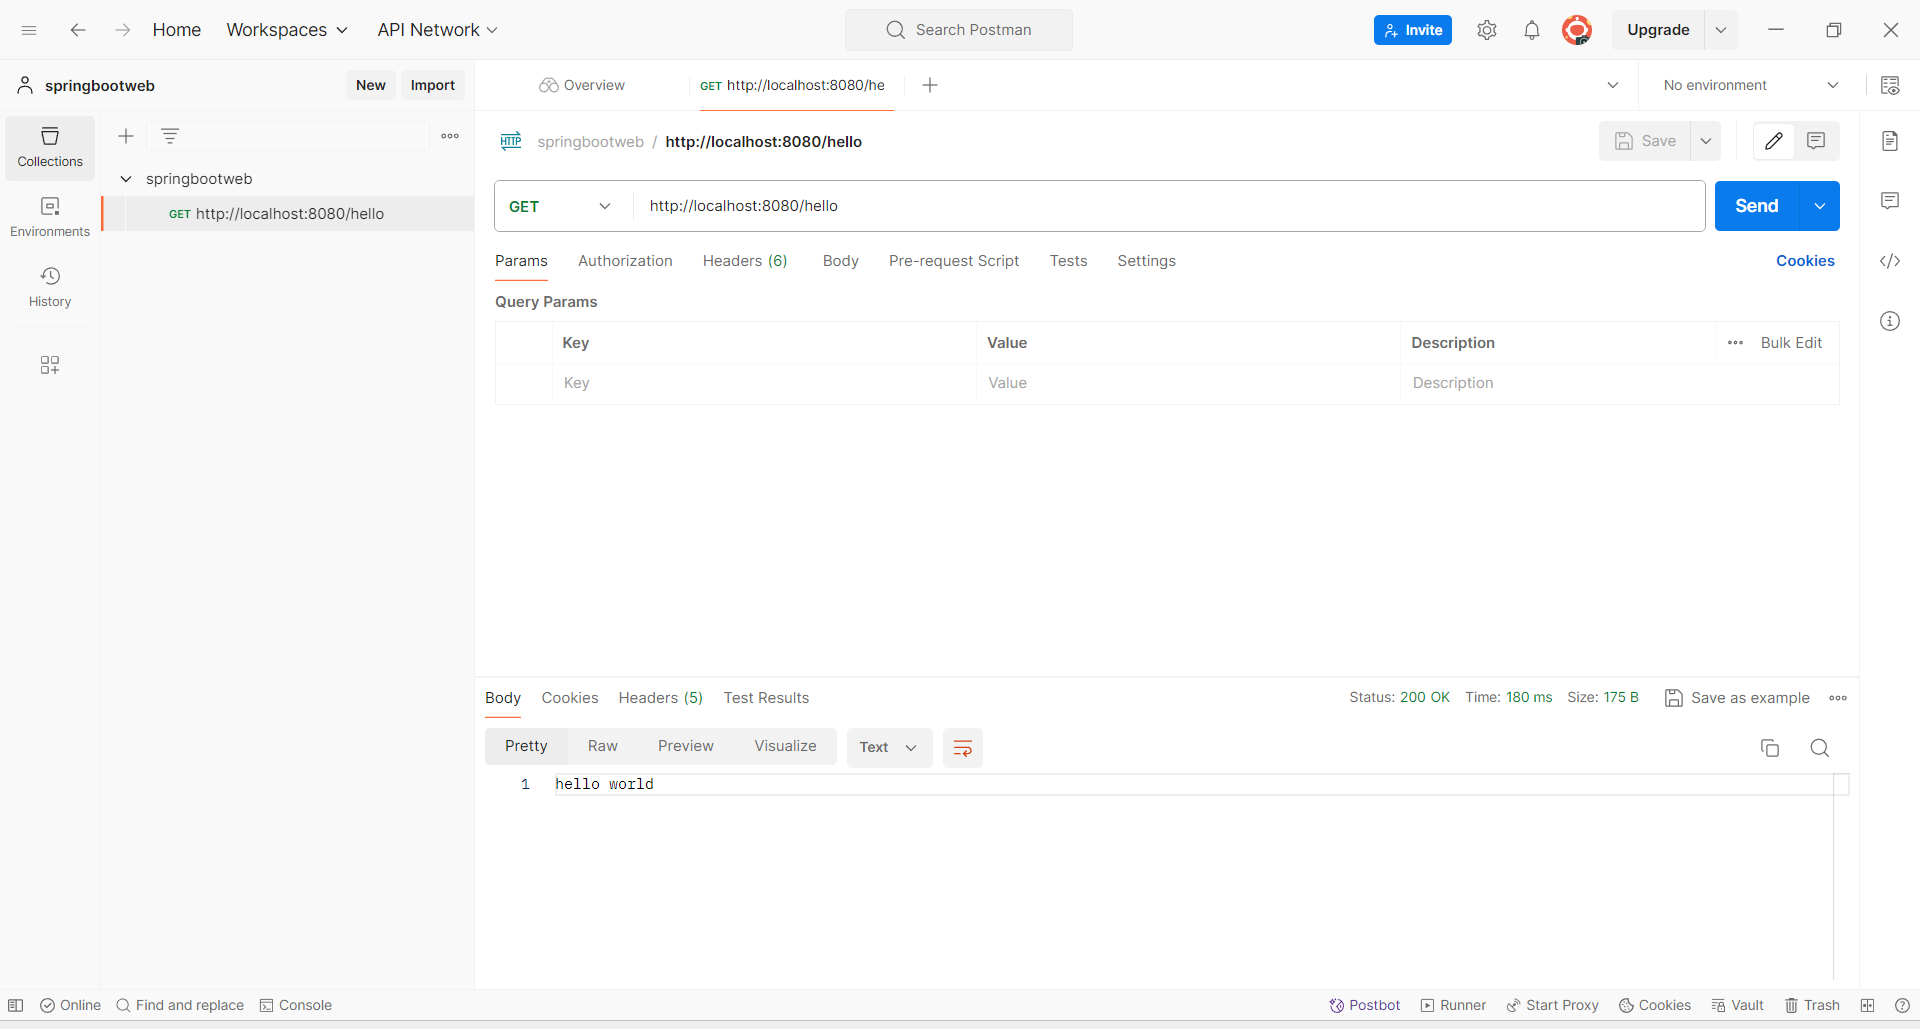Click the filter collections icon
Viewport: 1920px width, 1029px height.
click(170, 136)
